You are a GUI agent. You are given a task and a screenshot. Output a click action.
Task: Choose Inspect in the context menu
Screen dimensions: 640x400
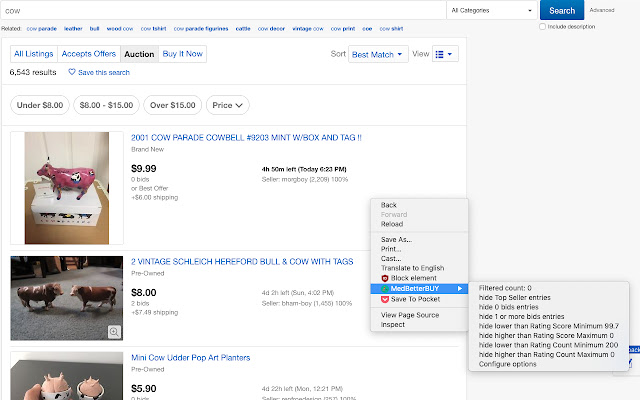click(x=419, y=324)
